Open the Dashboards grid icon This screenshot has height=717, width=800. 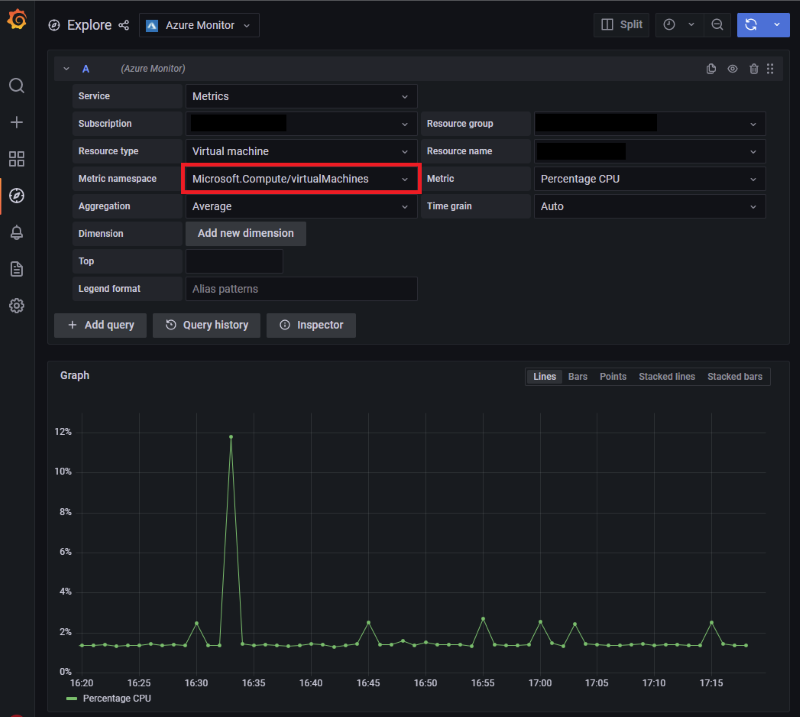[17, 159]
